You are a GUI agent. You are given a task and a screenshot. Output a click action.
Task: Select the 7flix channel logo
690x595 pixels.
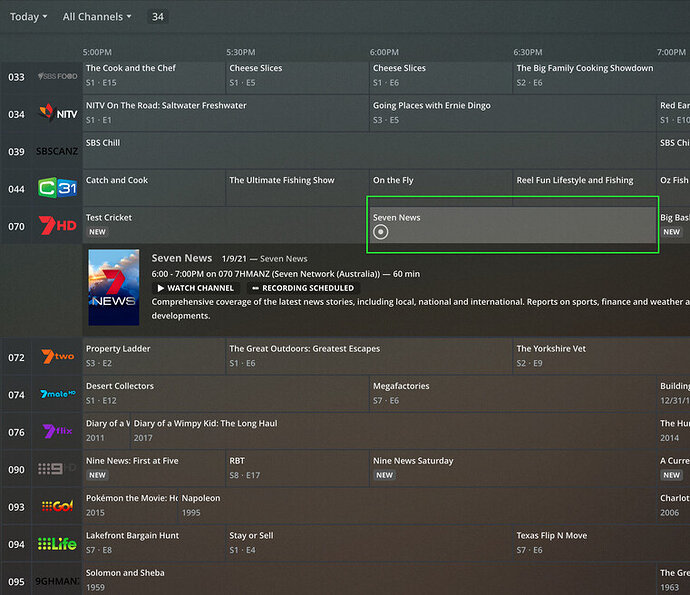point(58,431)
